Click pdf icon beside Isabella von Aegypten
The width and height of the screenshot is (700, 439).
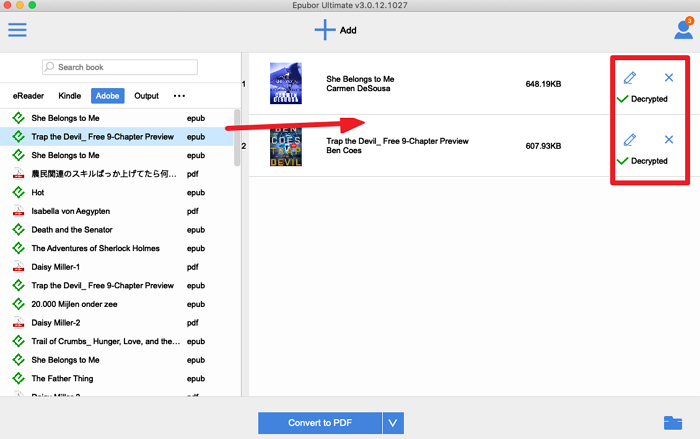pyautogui.click(x=18, y=211)
